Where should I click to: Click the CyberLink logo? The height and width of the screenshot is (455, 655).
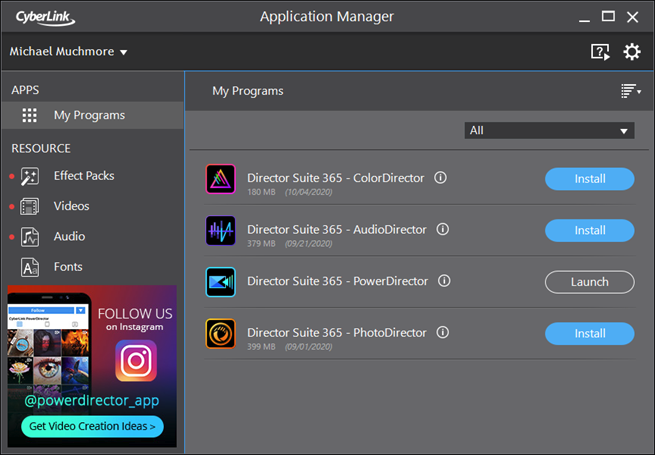click(45, 18)
